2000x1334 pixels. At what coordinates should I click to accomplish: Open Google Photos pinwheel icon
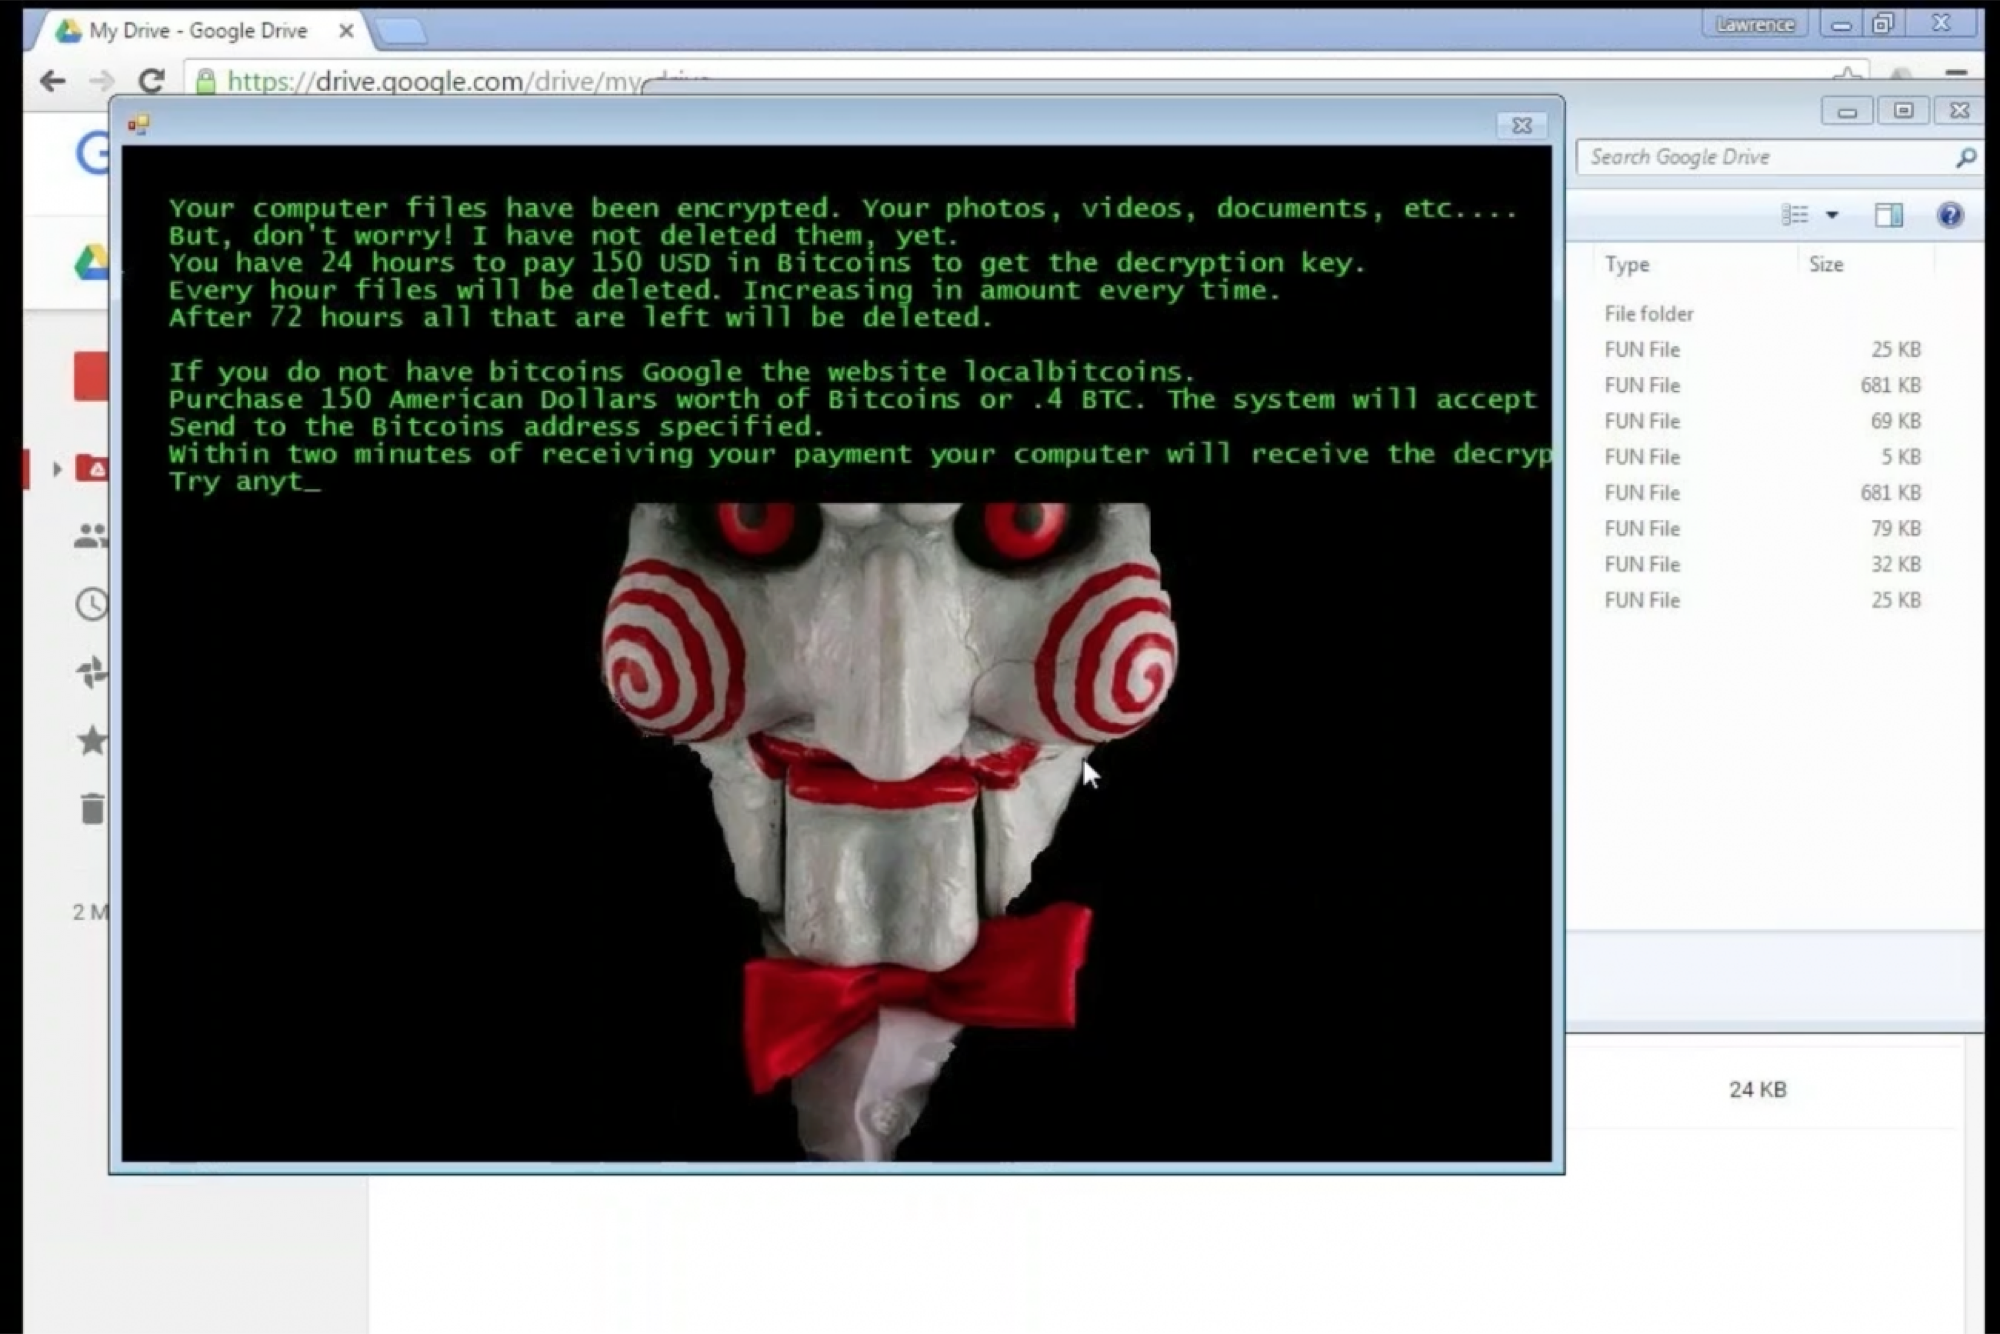(92, 672)
